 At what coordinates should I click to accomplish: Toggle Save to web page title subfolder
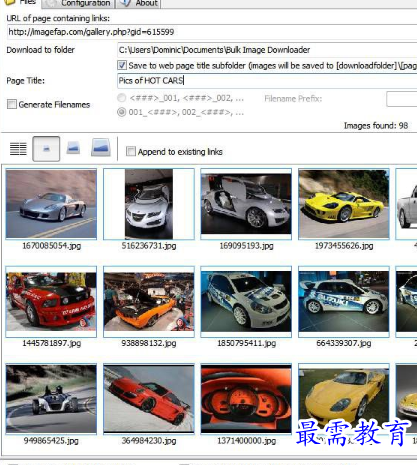pyautogui.click(x=122, y=65)
